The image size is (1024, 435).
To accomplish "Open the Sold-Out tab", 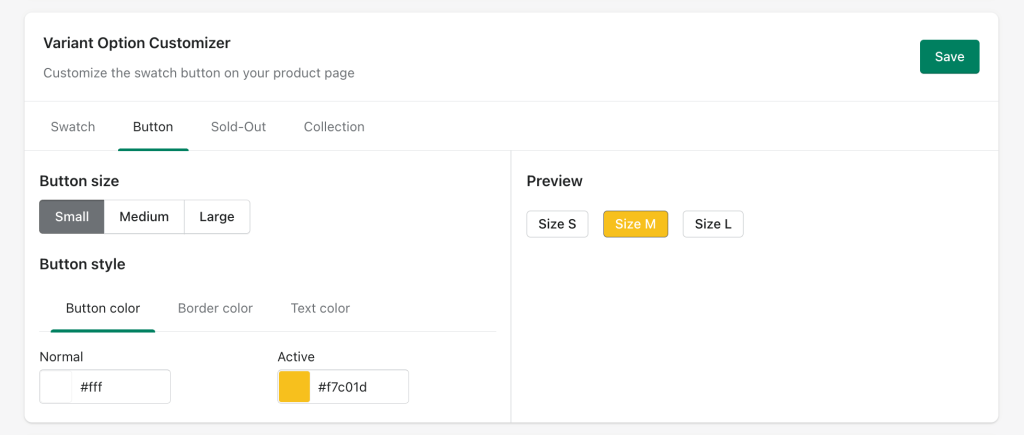I will (x=238, y=127).
